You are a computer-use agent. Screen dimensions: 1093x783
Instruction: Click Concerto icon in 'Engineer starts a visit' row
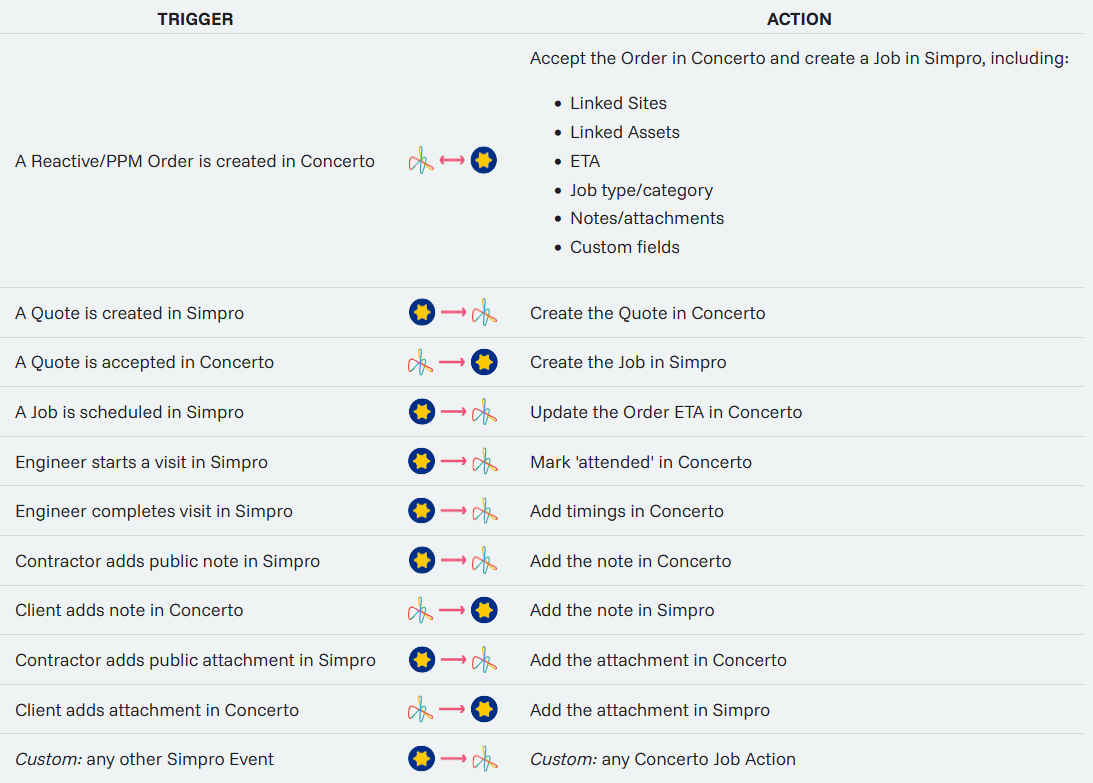click(484, 462)
